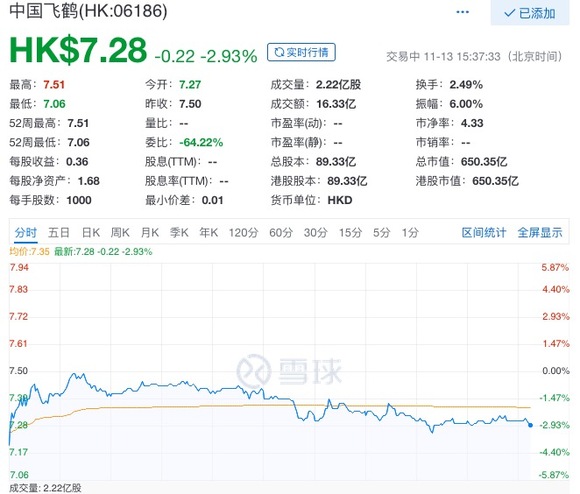Image resolution: width=580 pixels, height=494 pixels.
Task: Open 区间统计 range statistics
Action: 484,233
